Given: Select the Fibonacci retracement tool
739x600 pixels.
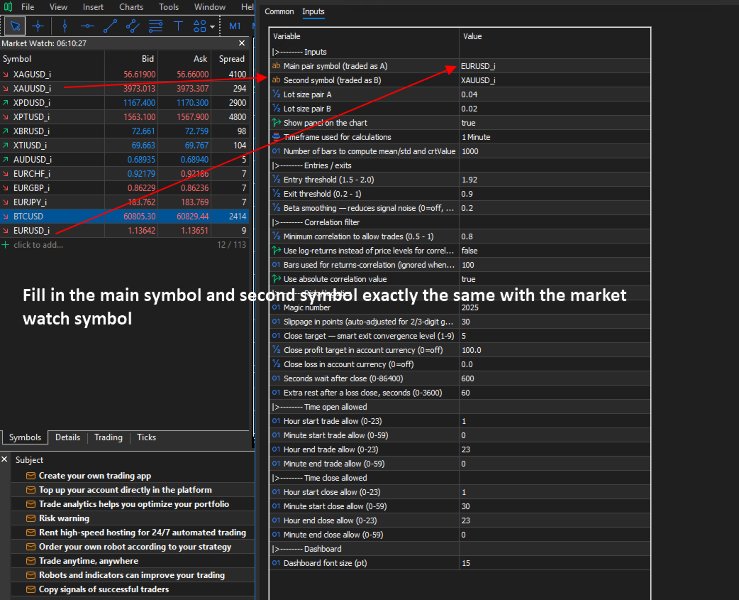Looking at the screenshot, I should click(x=156, y=26).
